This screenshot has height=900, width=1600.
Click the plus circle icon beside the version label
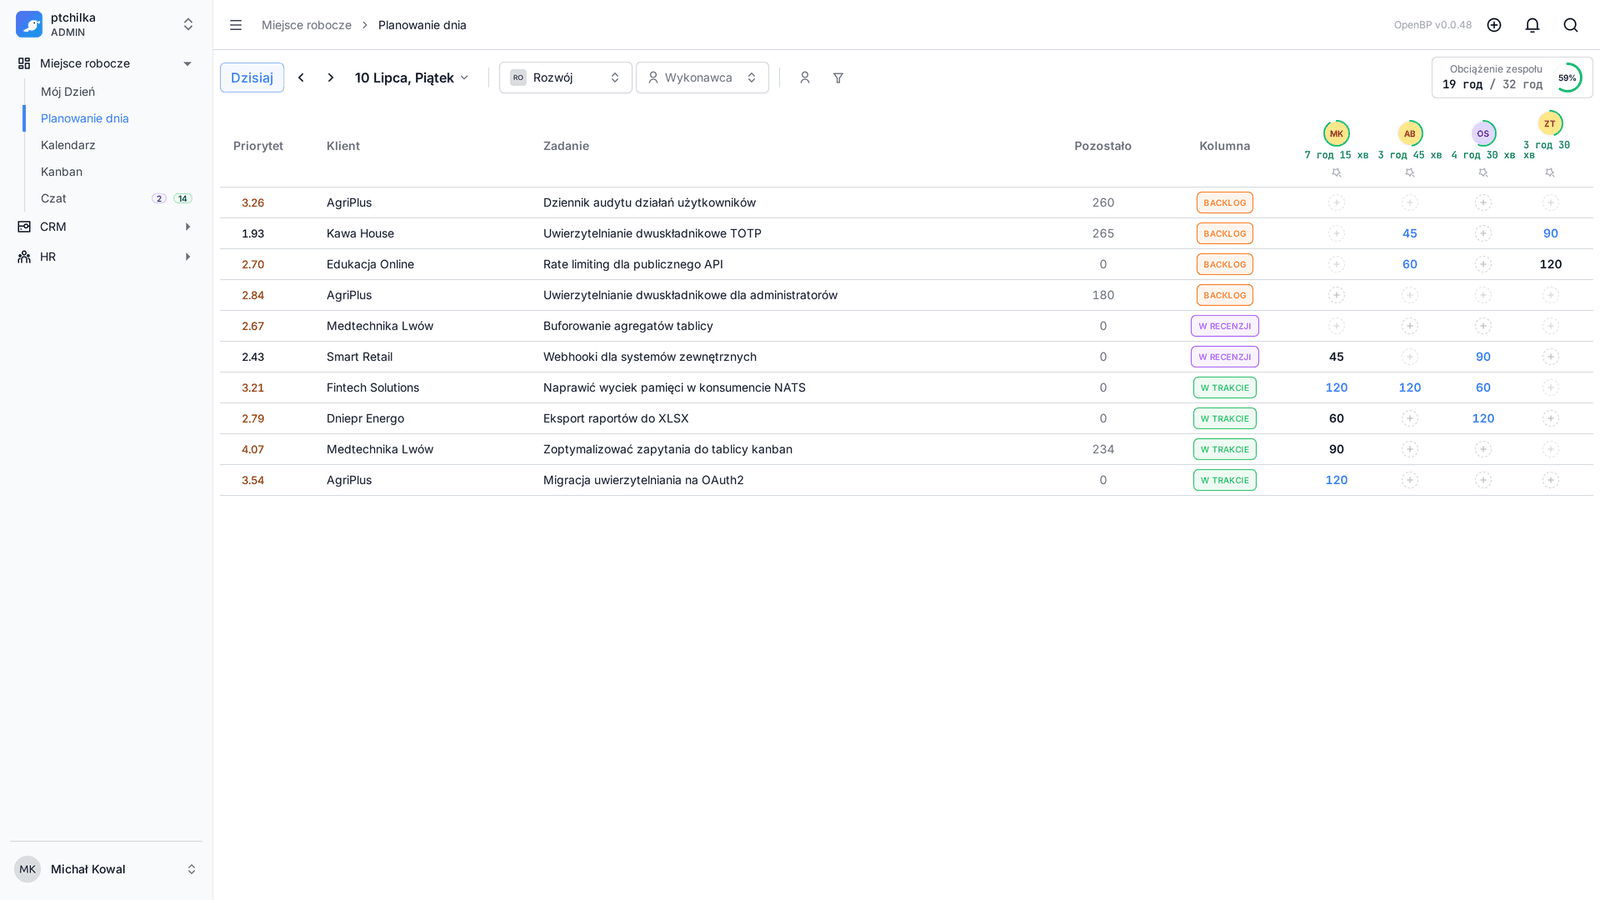(x=1494, y=25)
